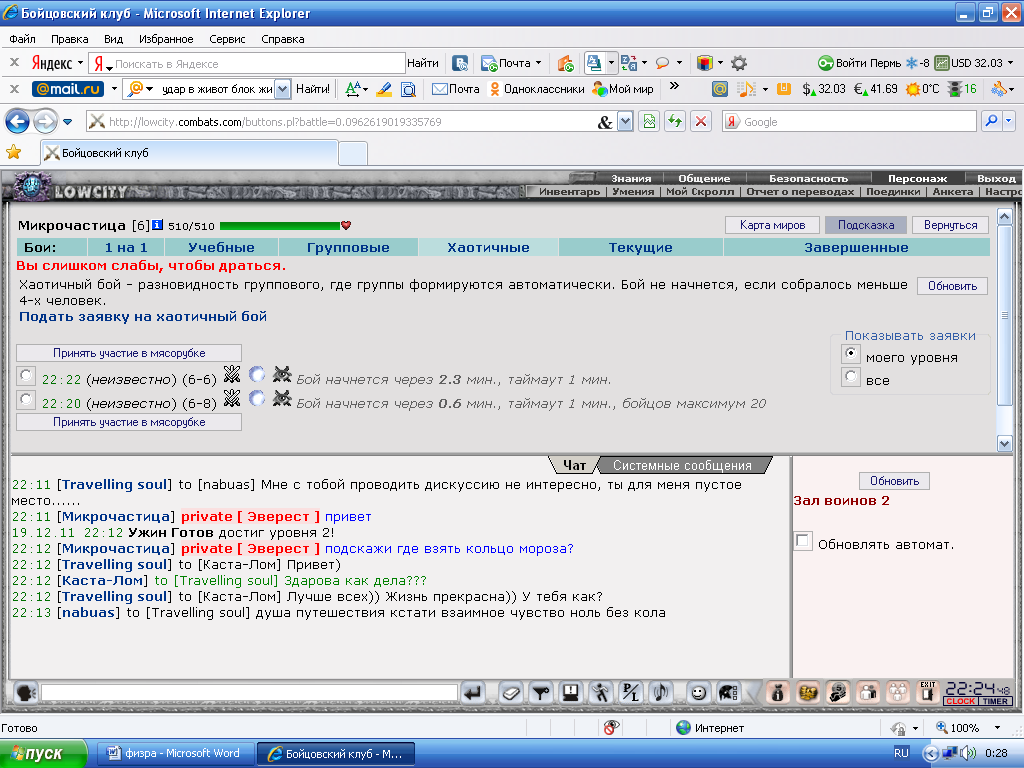Click the exclamation system messages icon
1024x768 pixels.
tap(571, 693)
